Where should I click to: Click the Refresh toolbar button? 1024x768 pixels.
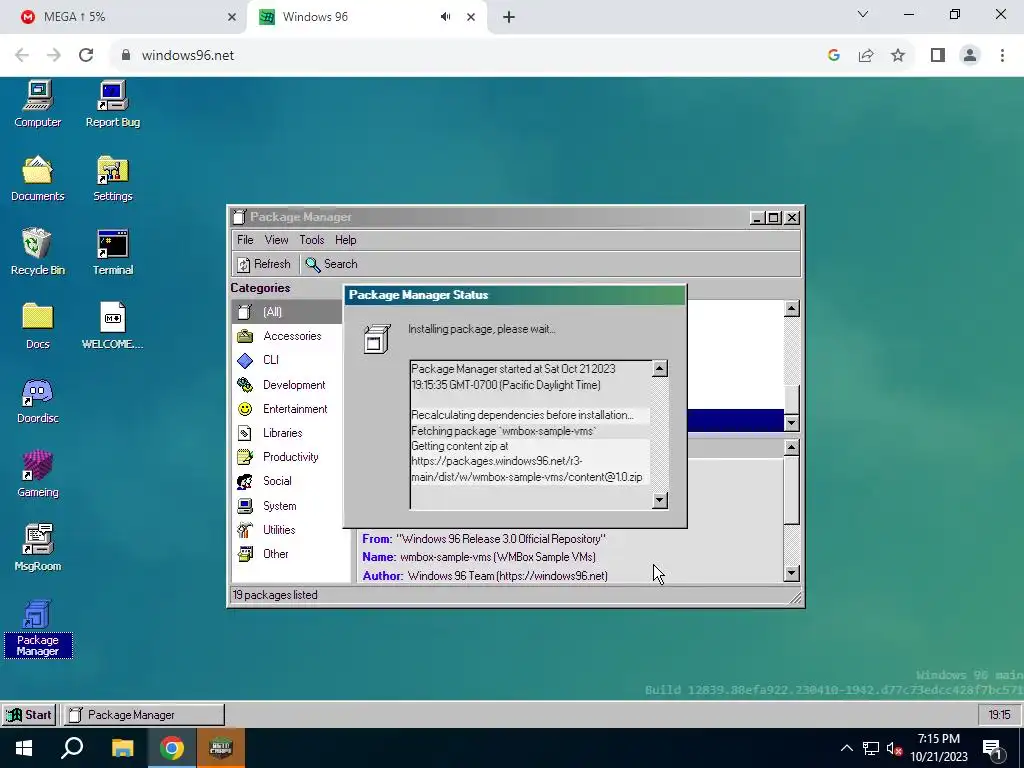(x=264, y=264)
